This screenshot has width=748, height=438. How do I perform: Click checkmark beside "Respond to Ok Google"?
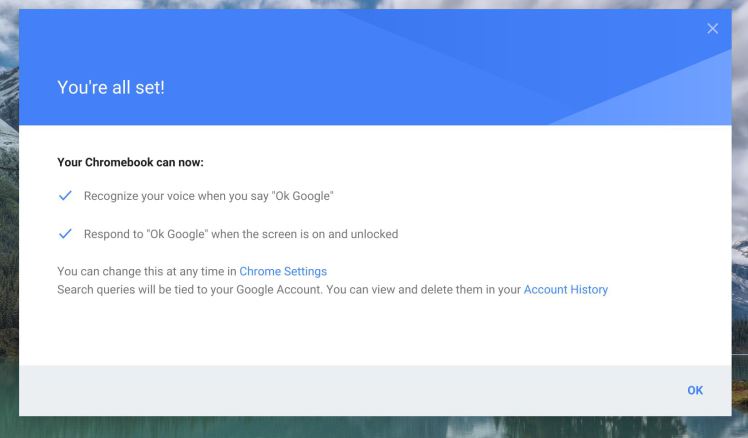[66, 234]
